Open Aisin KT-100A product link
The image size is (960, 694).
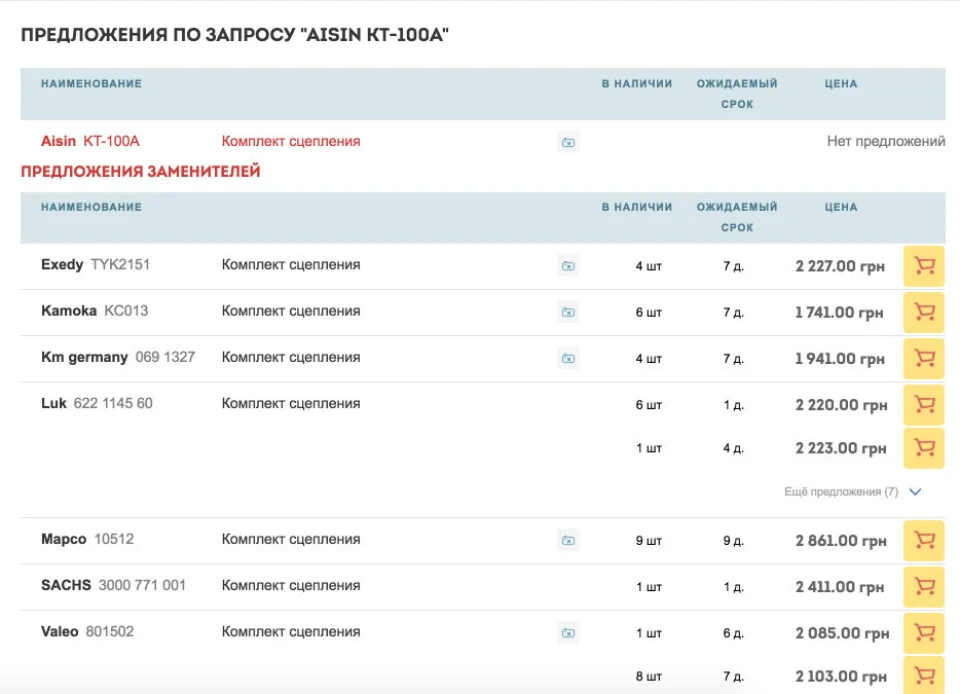[x=90, y=141]
